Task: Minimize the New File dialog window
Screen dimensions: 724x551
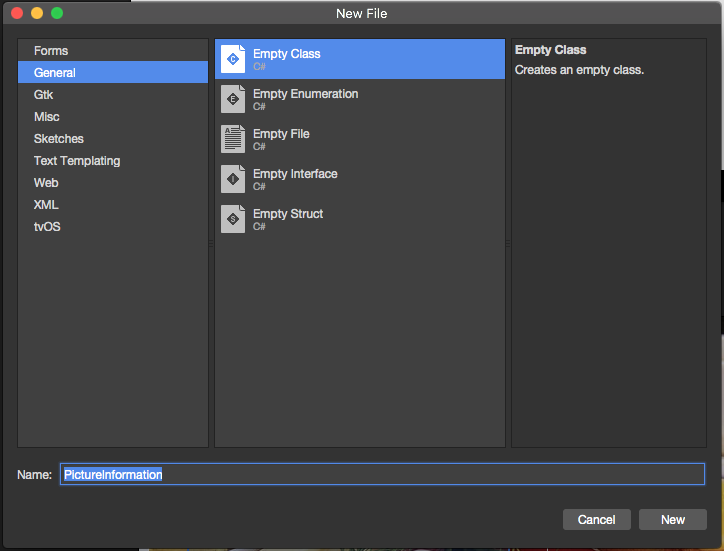Action: point(37,13)
